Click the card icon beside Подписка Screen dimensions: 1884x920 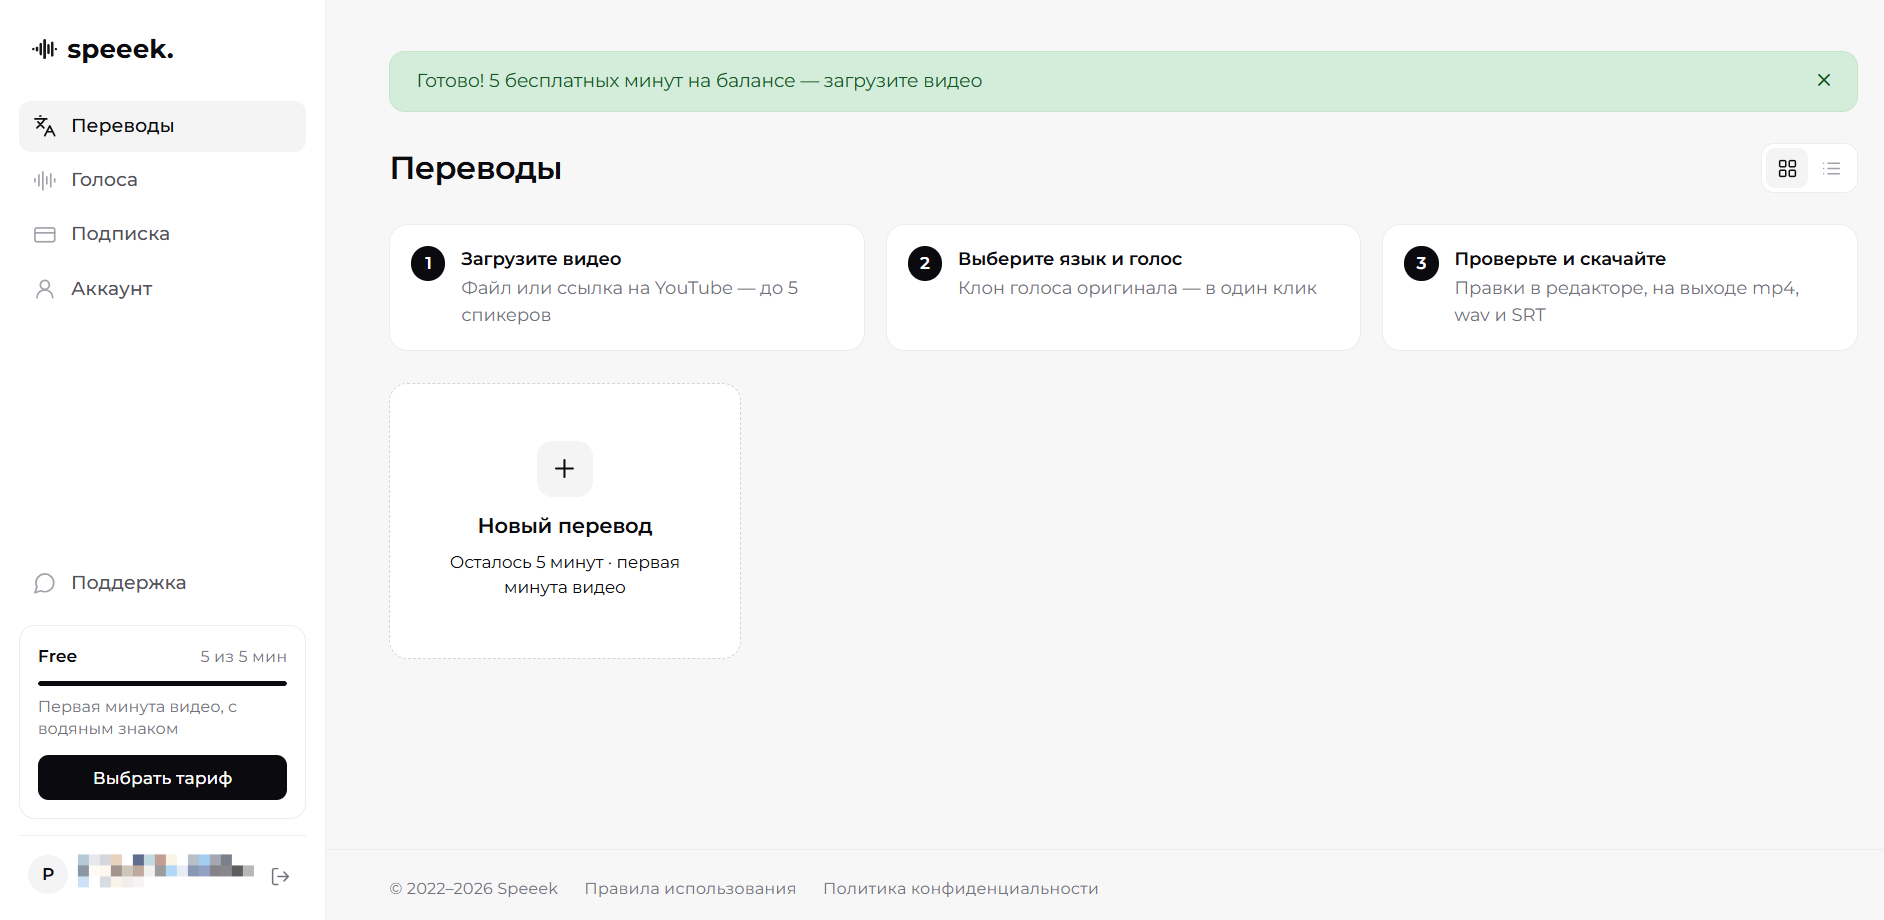[45, 234]
